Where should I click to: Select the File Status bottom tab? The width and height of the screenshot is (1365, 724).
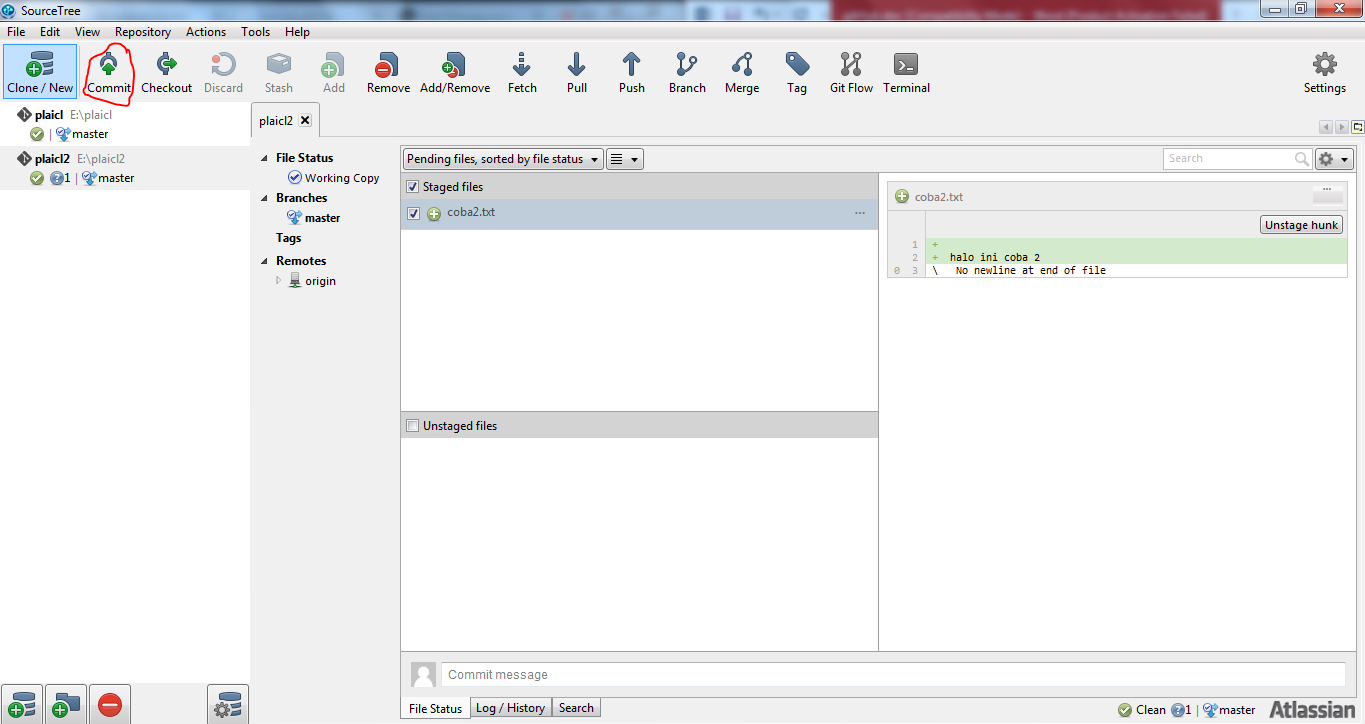(435, 708)
